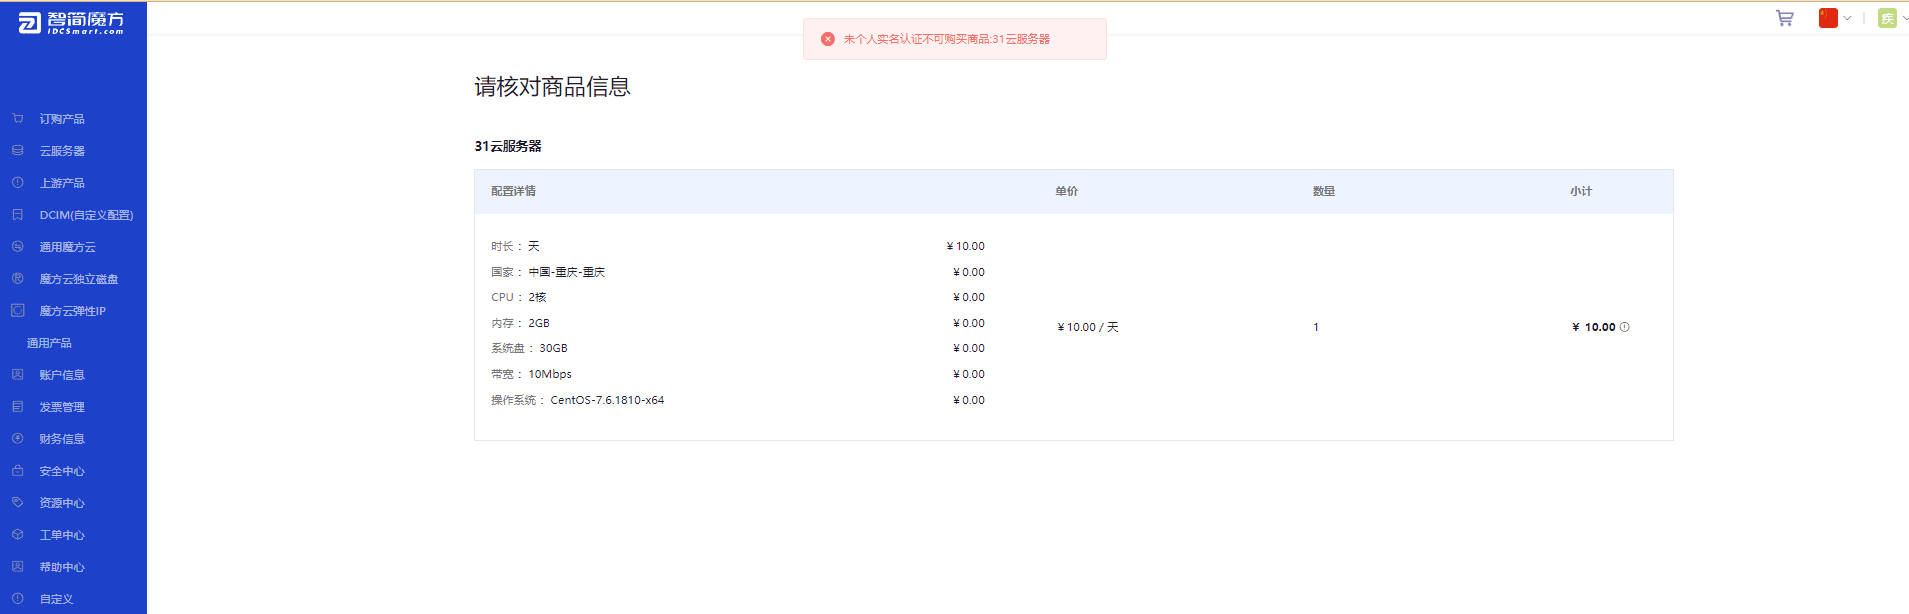This screenshot has height=614, width=1909.
Task: Click the 小计 column header
Action: click(1581, 191)
